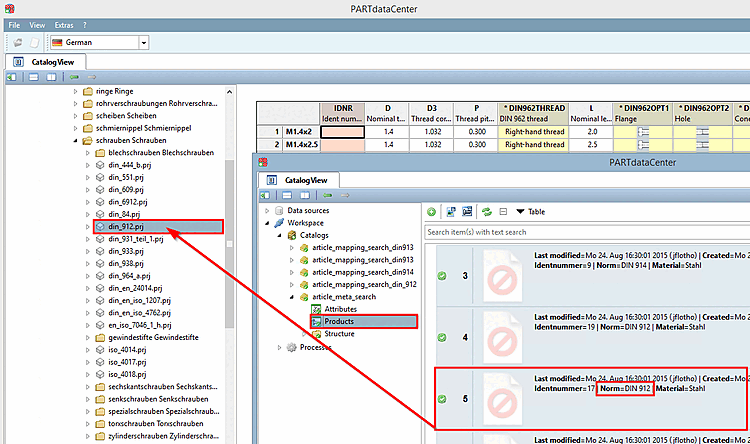Select Catalog View tab in back window
Viewport: 750px width, 444px height.
click(45, 62)
